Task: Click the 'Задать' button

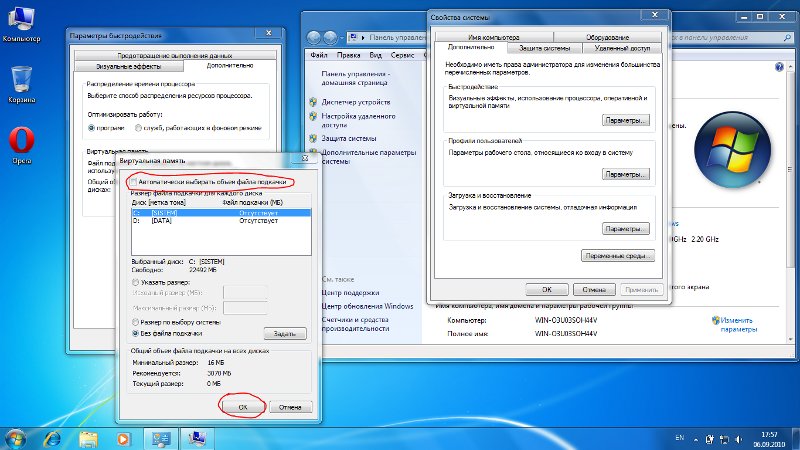Action: click(x=284, y=333)
